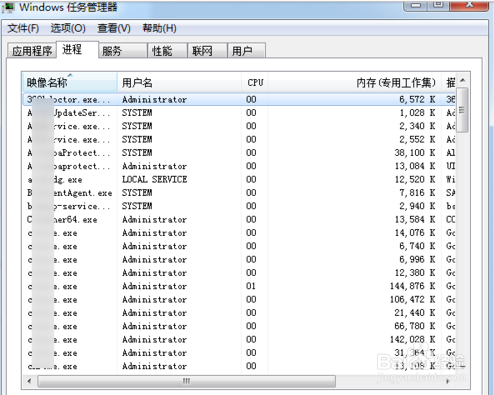The height and width of the screenshot is (395, 494).
Task: Select the Administrator process using 13,084 K
Action: 239,166
